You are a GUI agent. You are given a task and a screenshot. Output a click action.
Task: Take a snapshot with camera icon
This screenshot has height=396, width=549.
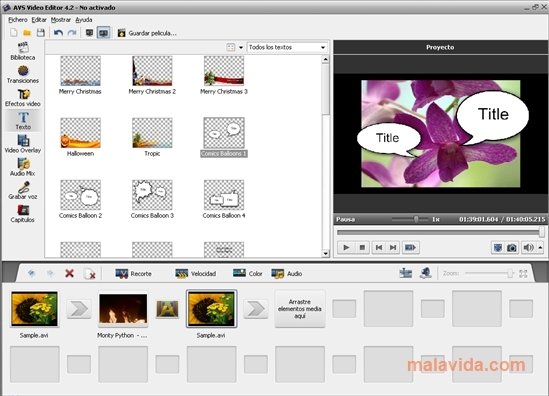[512, 248]
